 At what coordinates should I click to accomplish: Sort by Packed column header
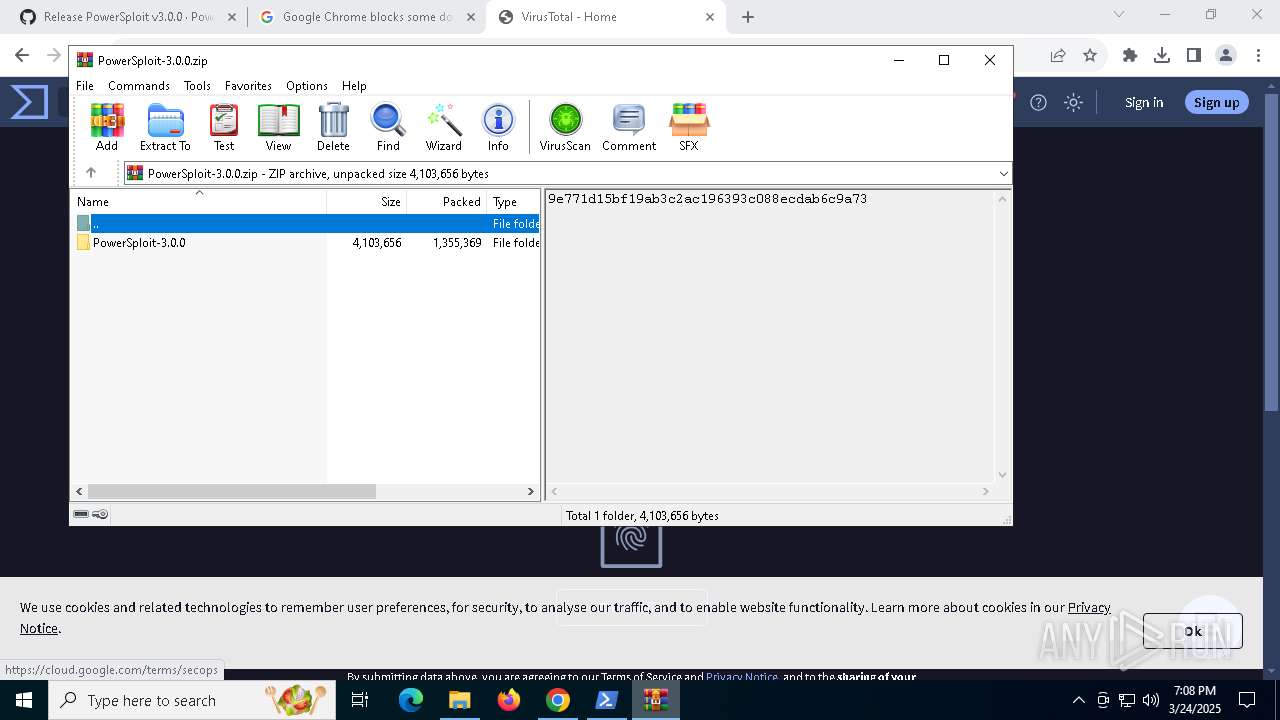click(447, 201)
